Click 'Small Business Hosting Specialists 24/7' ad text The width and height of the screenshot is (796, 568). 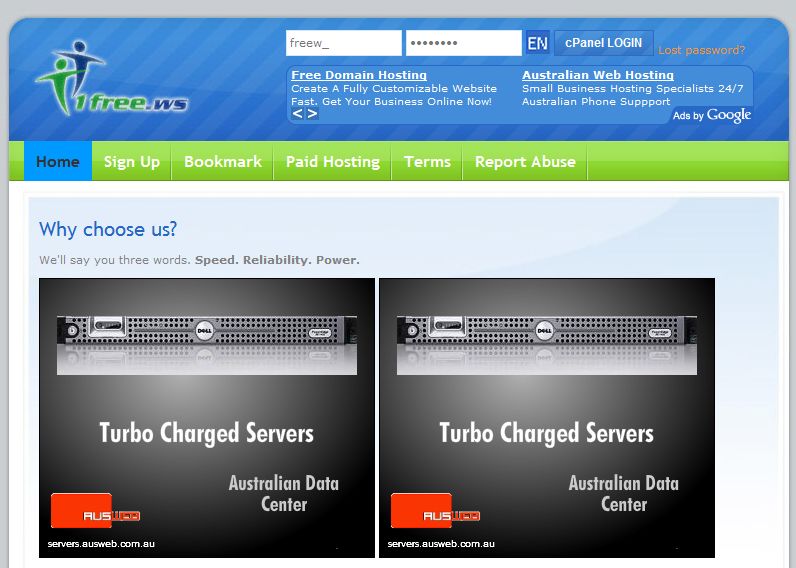(x=633, y=88)
